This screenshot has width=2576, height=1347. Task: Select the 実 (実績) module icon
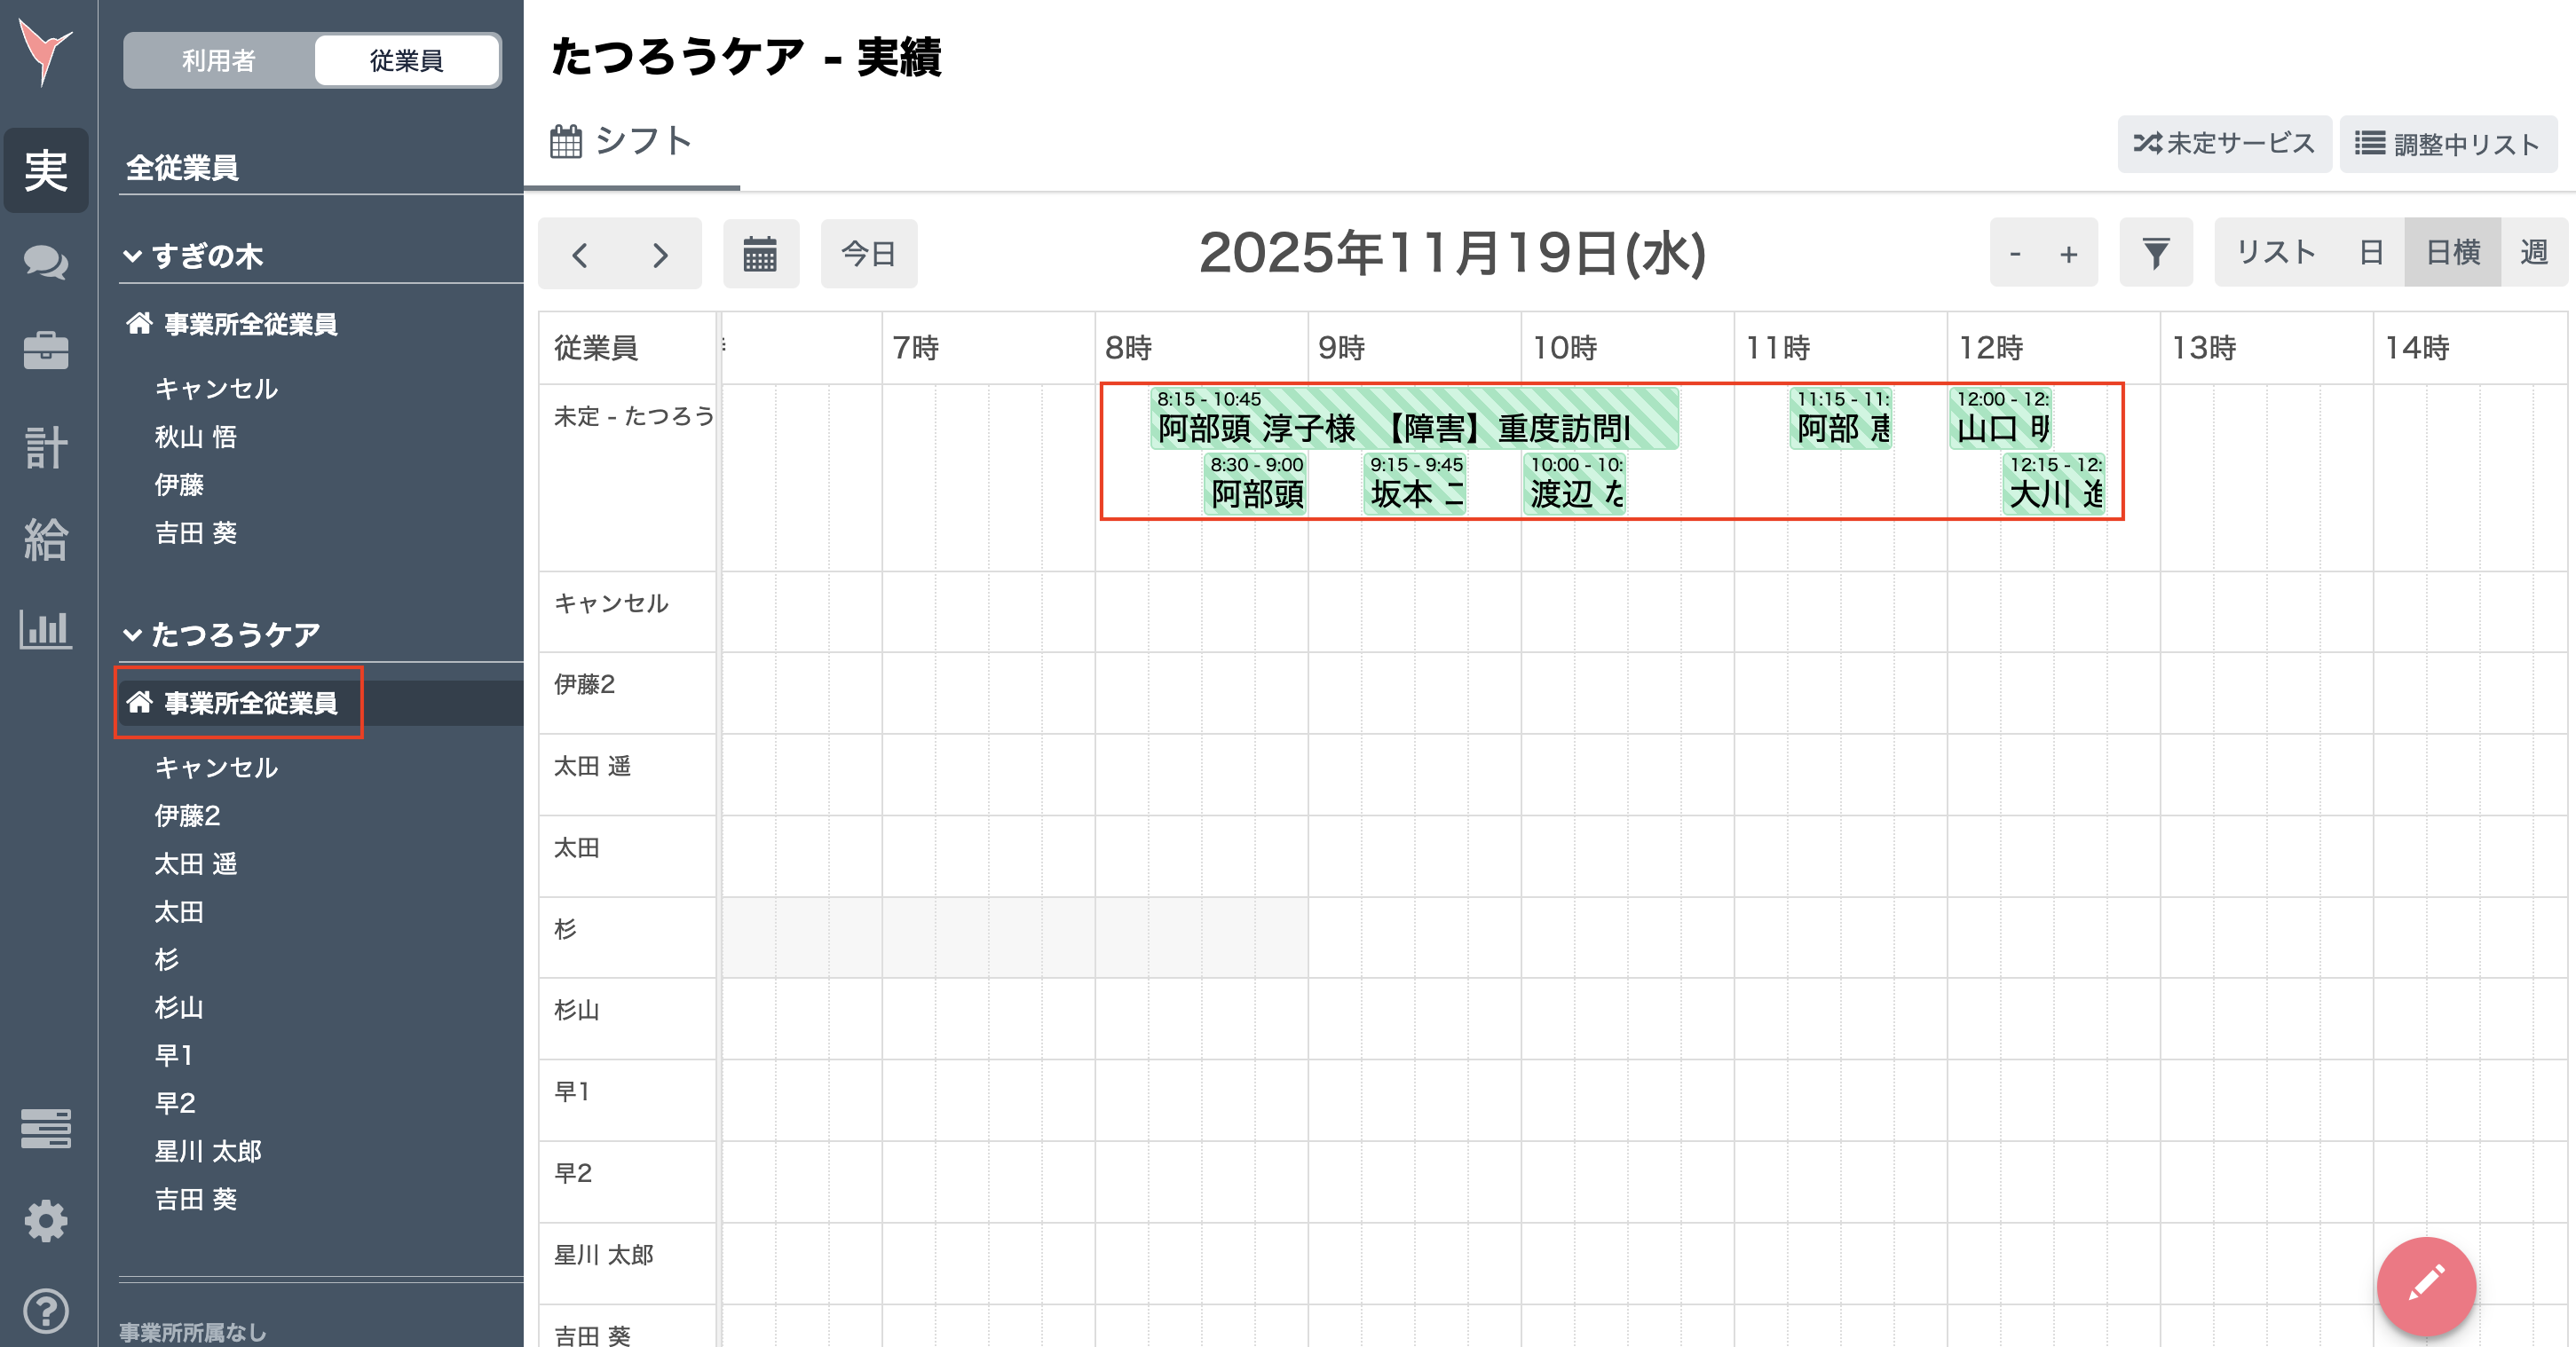tap(46, 170)
